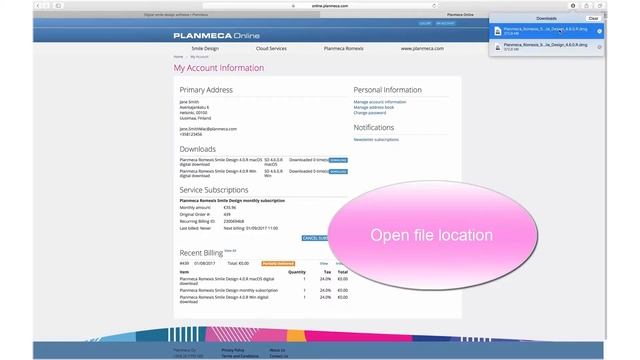Select the 'Next billing: 01/09/2017 11:00' text
This screenshot has height=360, width=640.
pyautogui.click(x=251, y=228)
